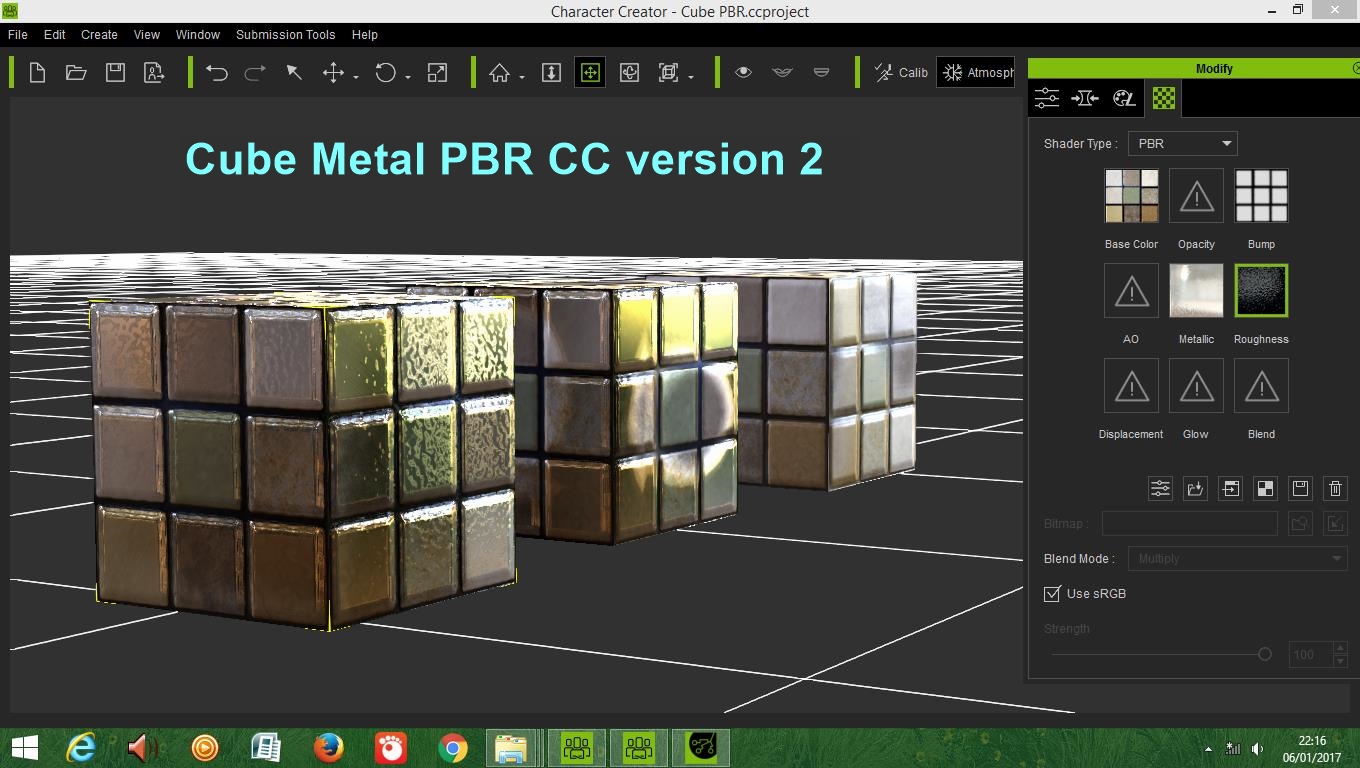Toggle the eye icon in the top toolbar
The width and height of the screenshot is (1360, 768).
(x=743, y=72)
